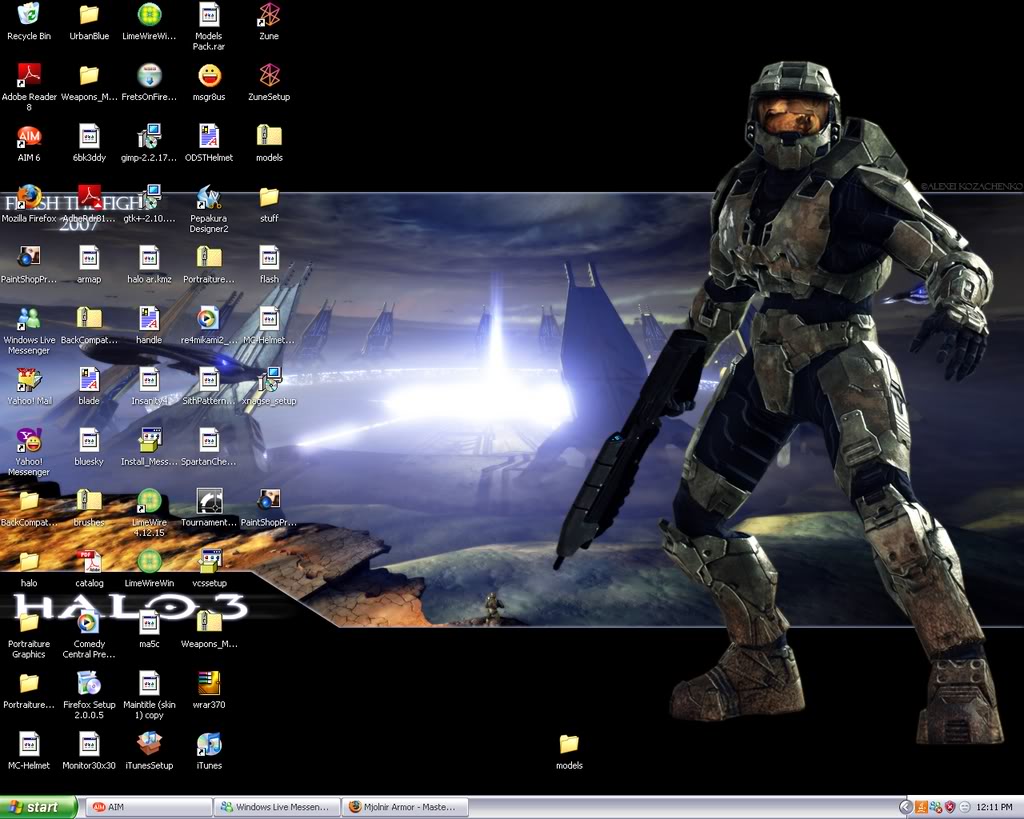The height and width of the screenshot is (819, 1024).
Task: Select the LimeWireWin installer
Action: 149,562
